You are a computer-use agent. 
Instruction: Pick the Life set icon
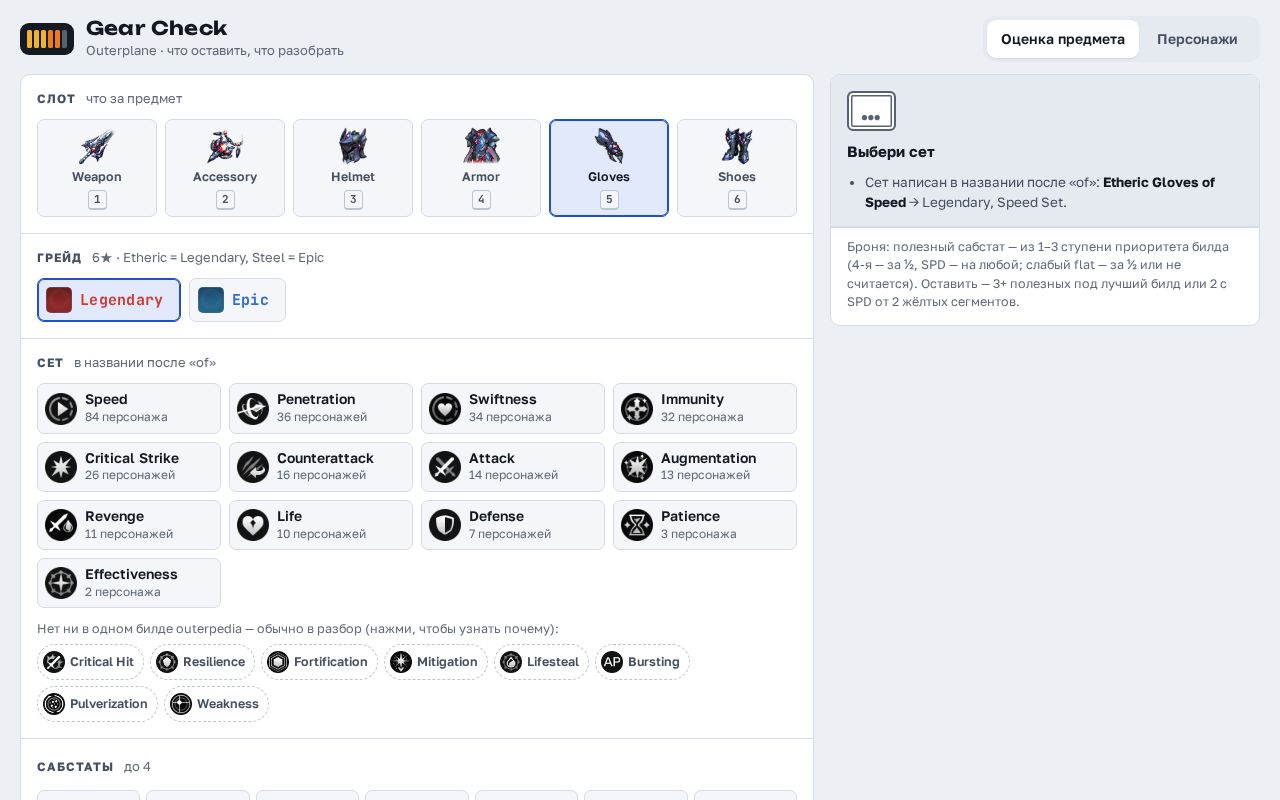pos(253,525)
